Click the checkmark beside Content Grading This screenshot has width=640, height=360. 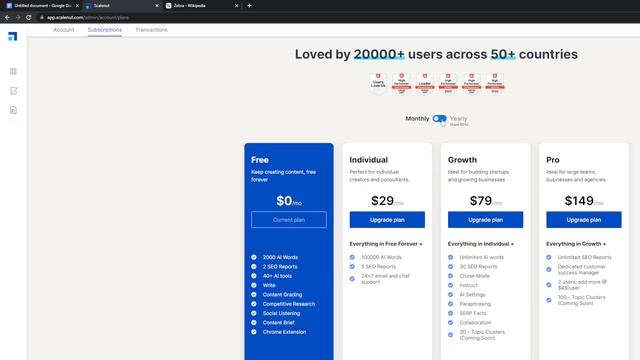[x=254, y=294]
